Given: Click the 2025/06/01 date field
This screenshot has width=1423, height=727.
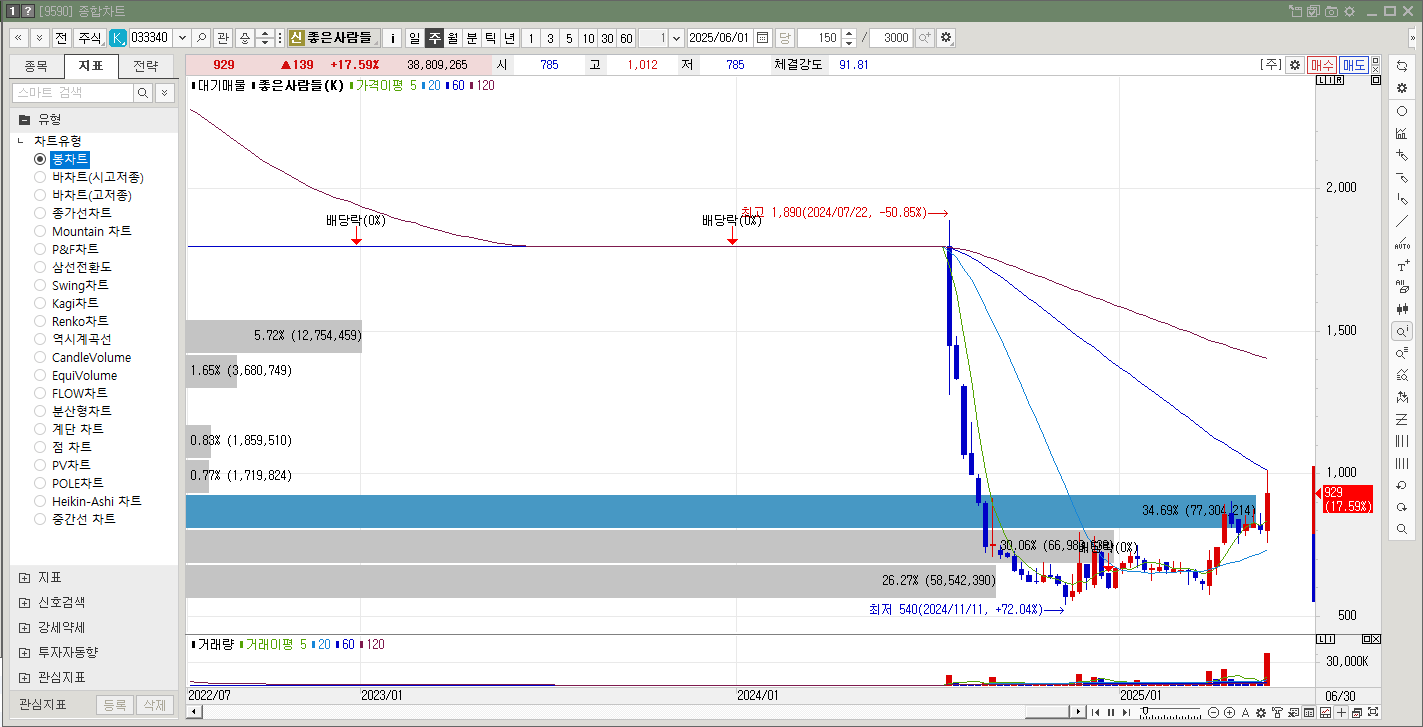Looking at the screenshot, I should pyautogui.click(x=720, y=38).
